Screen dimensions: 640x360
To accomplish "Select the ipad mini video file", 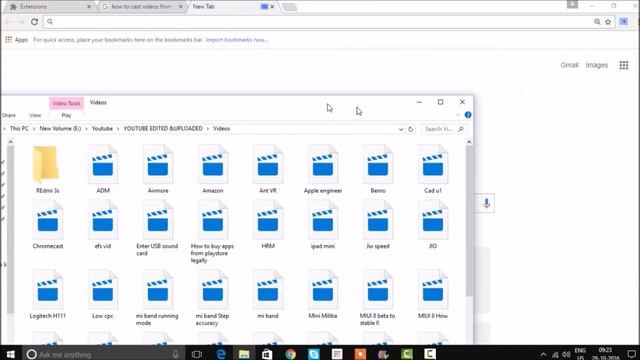I will point(323,225).
